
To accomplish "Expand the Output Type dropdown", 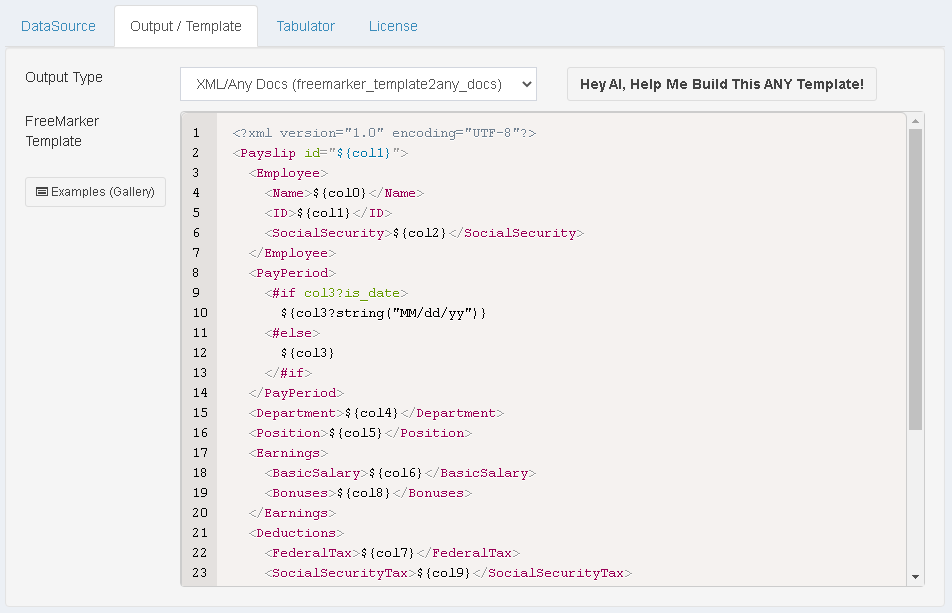I will (x=358, y=84).
